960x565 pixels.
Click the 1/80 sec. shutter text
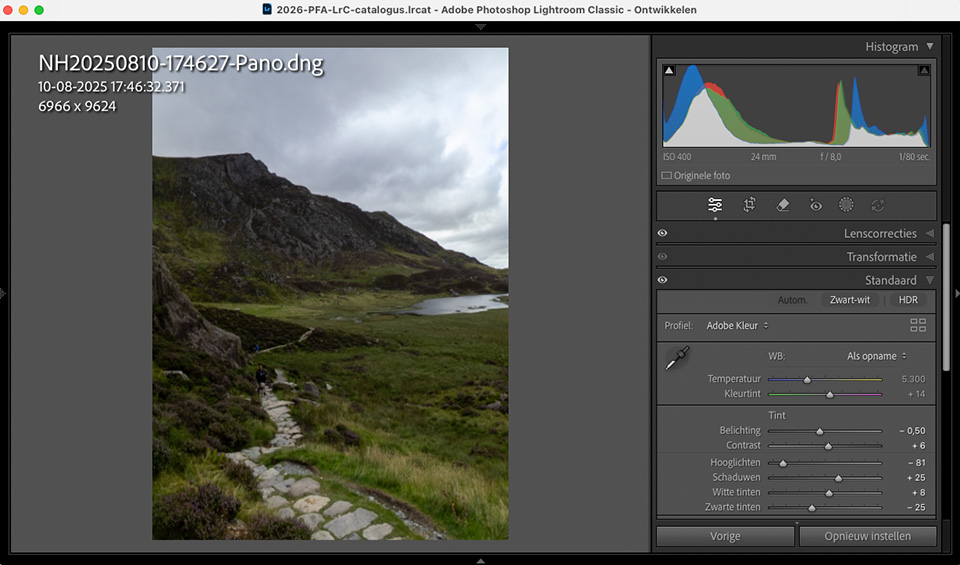914,157
